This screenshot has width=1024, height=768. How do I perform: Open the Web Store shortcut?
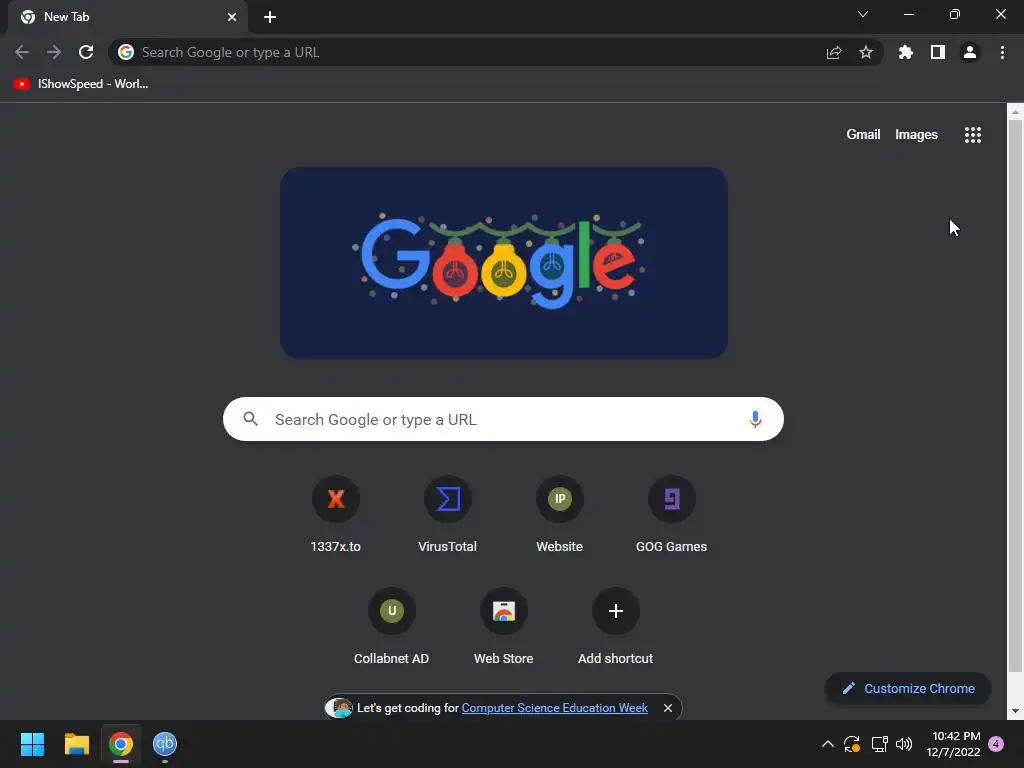504,628
